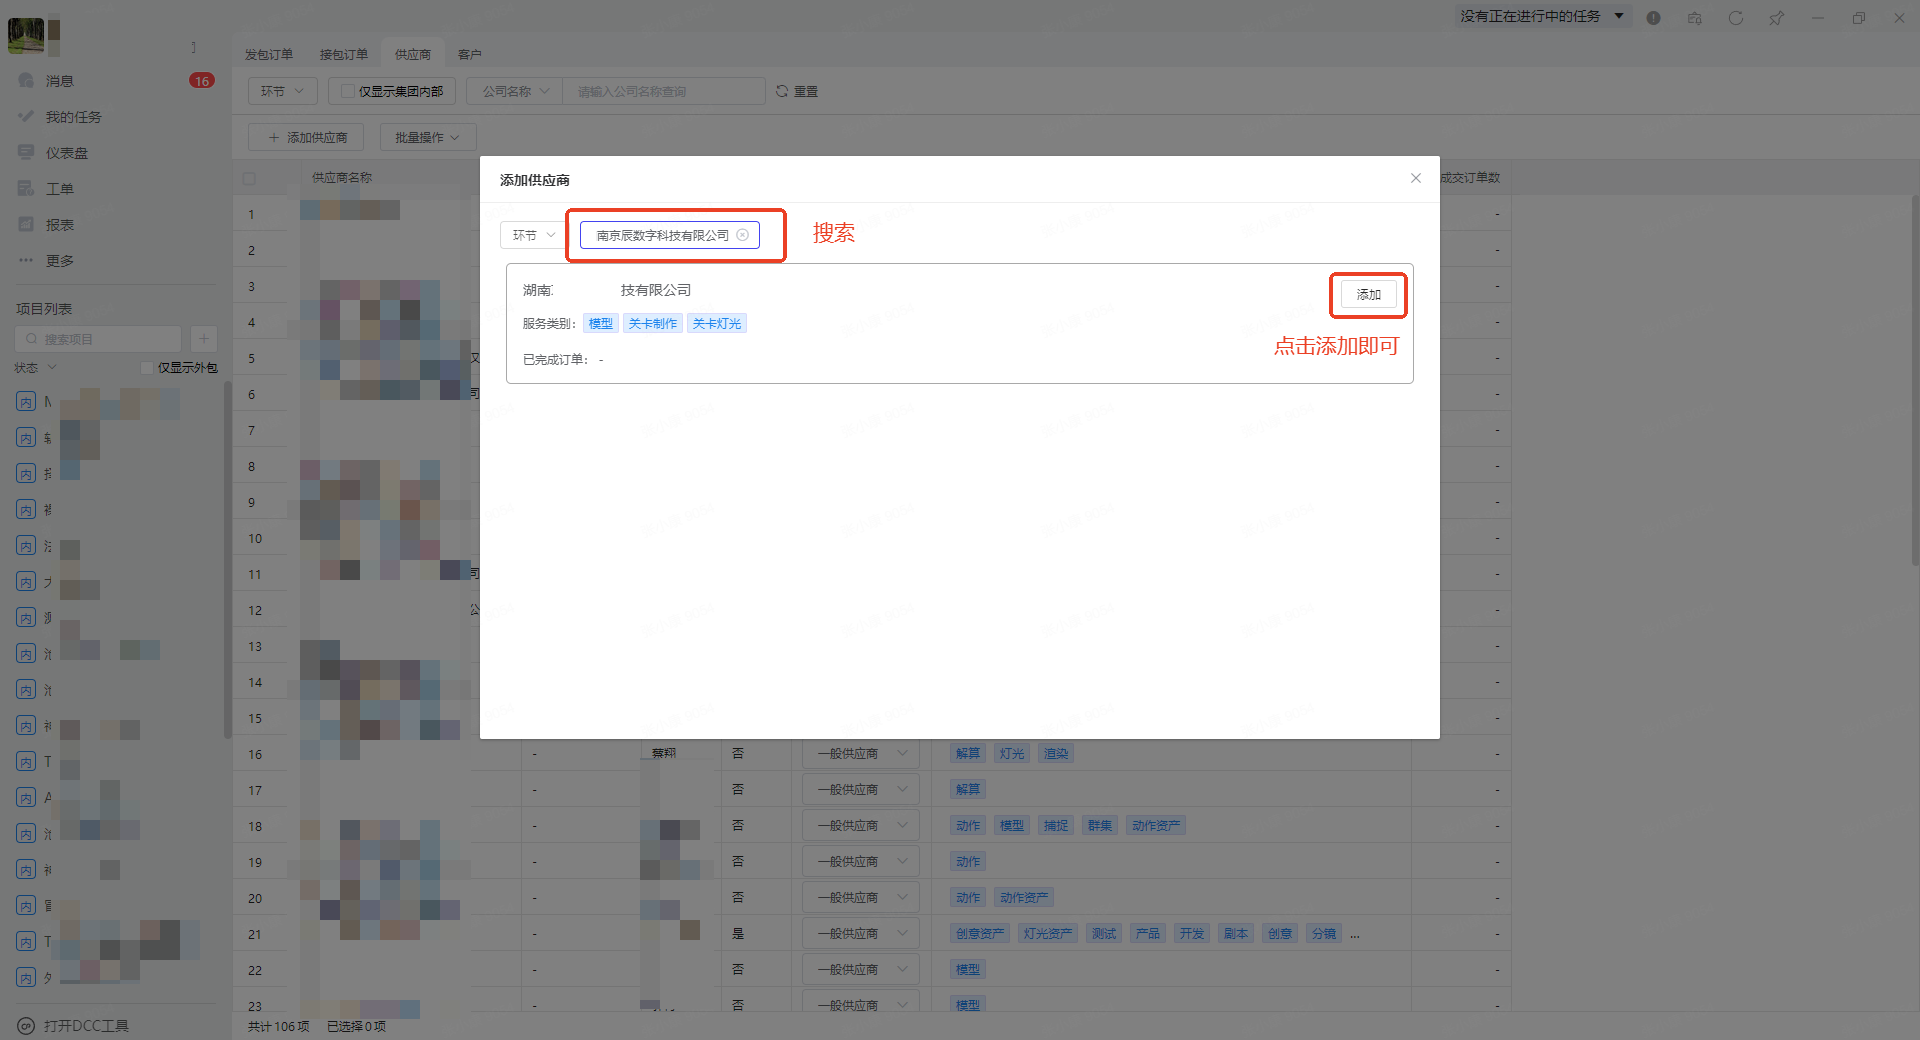
Task: Click the 更多 ellipsis icon in sidebar
Action: coord(26,261)
